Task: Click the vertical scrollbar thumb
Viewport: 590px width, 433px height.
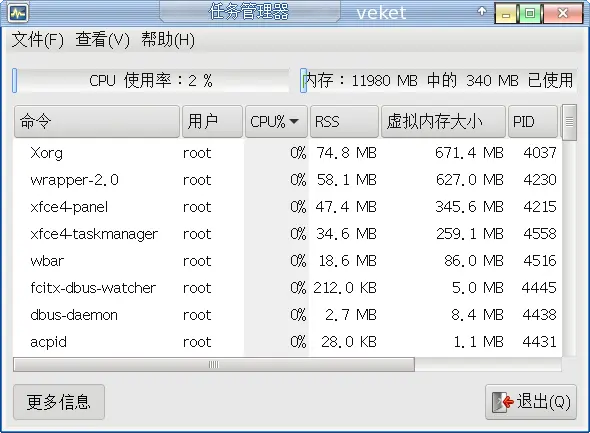Action: [x=569, y=122]
